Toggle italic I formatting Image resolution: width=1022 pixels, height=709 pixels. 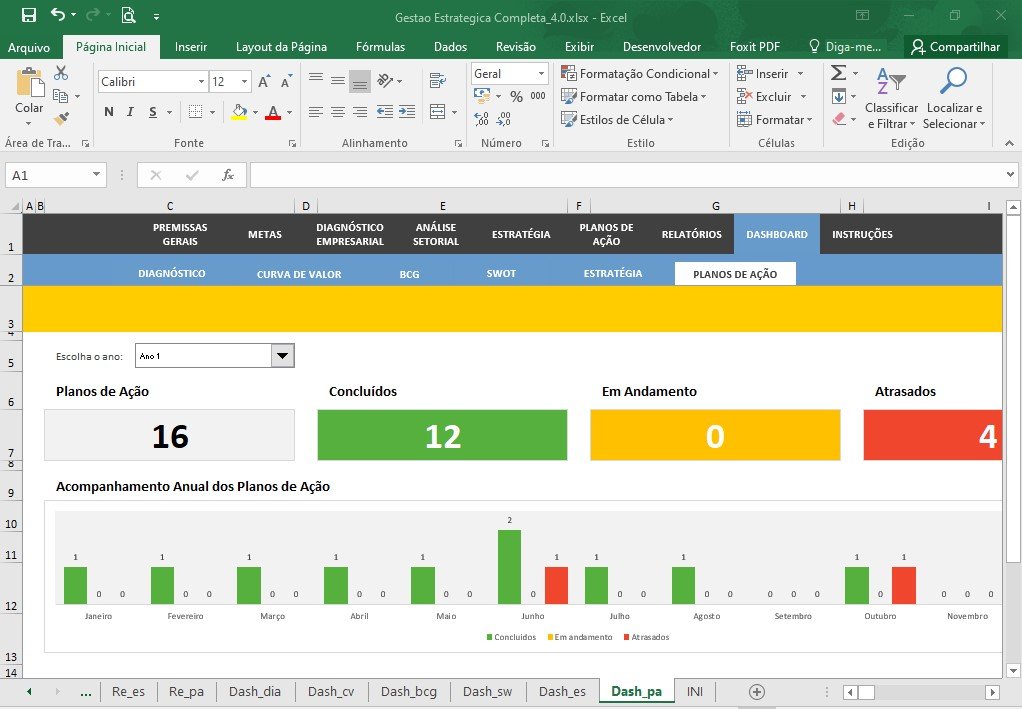tap(130, 111)
